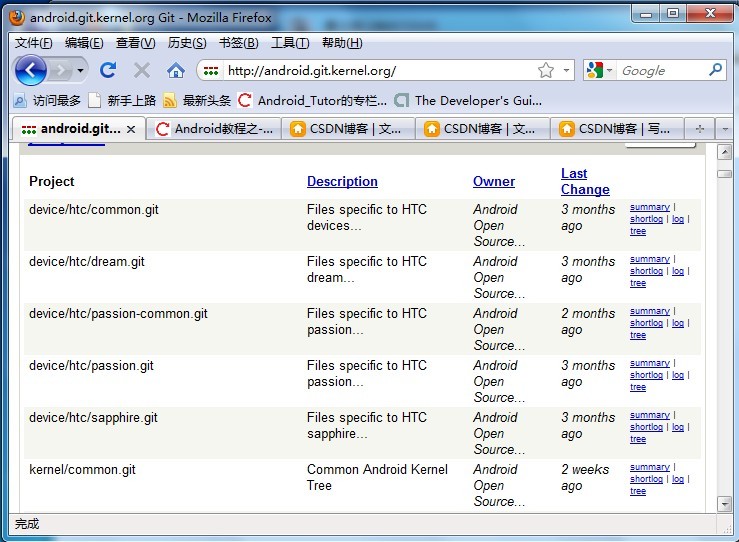The height and width of the screenshot is (542, 739).
Task: Reload the current page
Action: point(108,70)
